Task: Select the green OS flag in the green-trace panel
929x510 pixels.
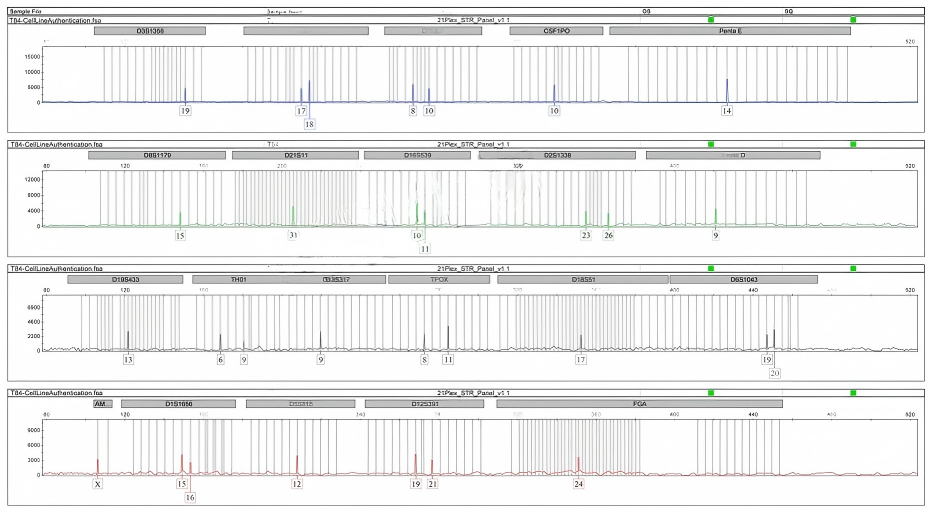Action: point(711,144)
